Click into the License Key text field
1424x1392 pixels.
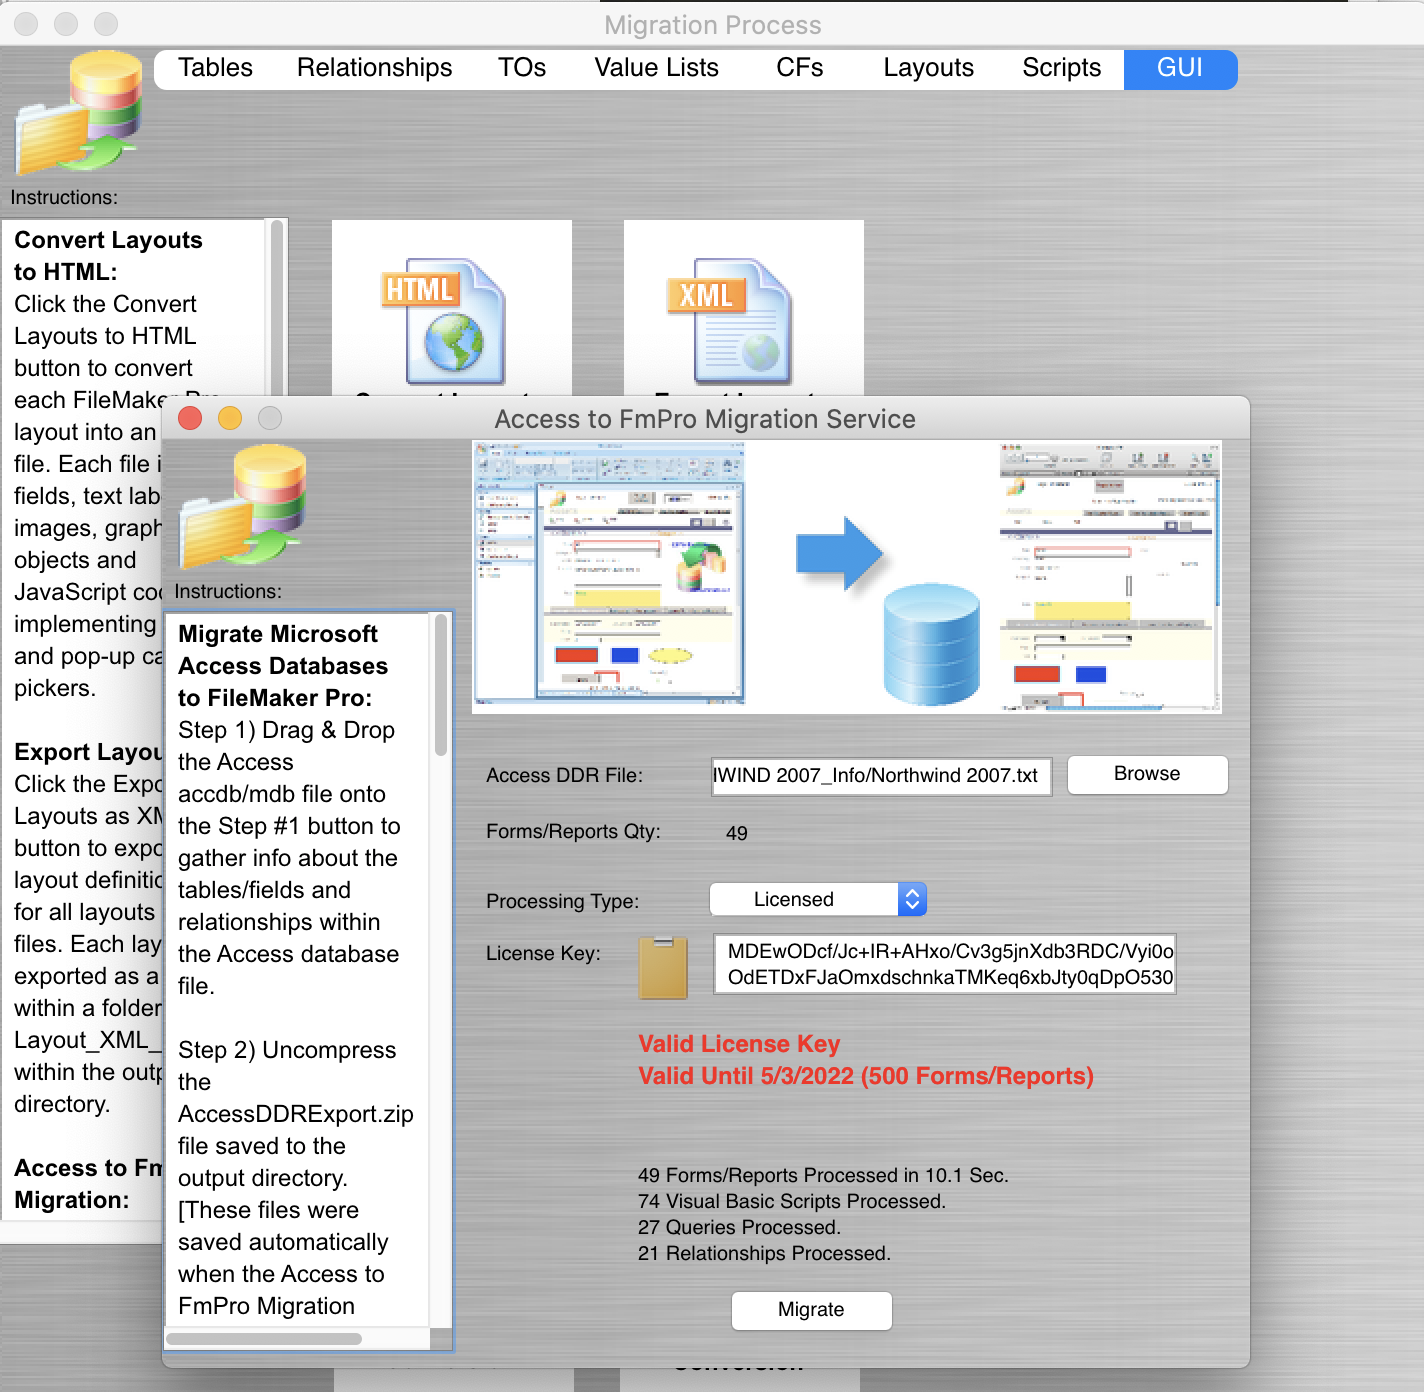pos(945,964)
